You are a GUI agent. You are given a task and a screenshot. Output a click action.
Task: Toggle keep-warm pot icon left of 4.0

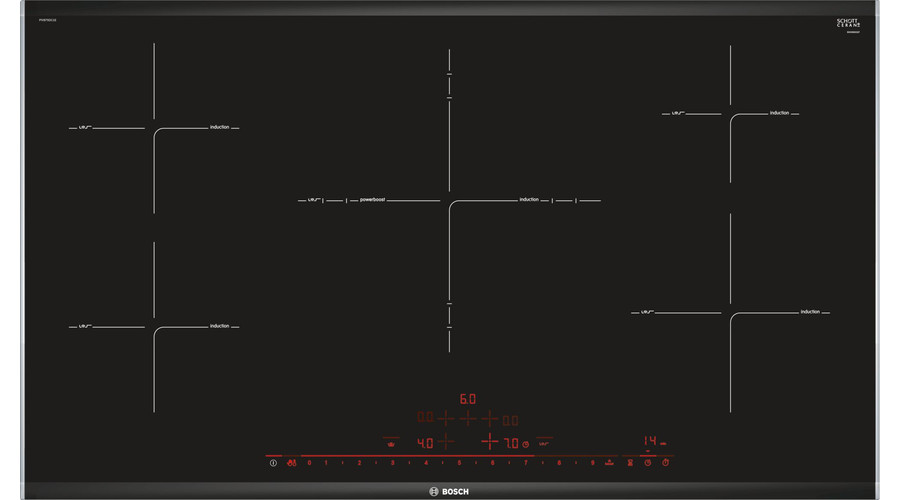tap(390, 443)
